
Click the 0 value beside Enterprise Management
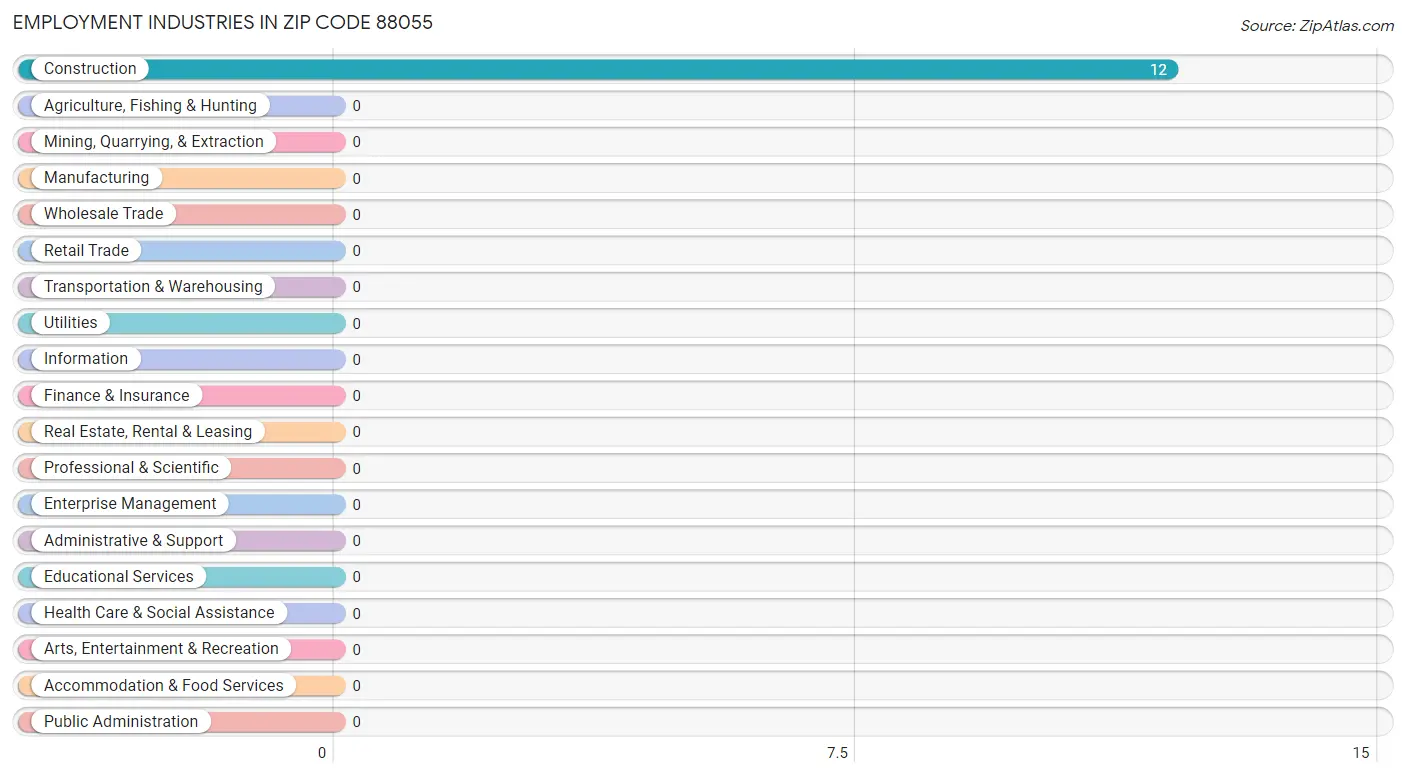point(356,505)
